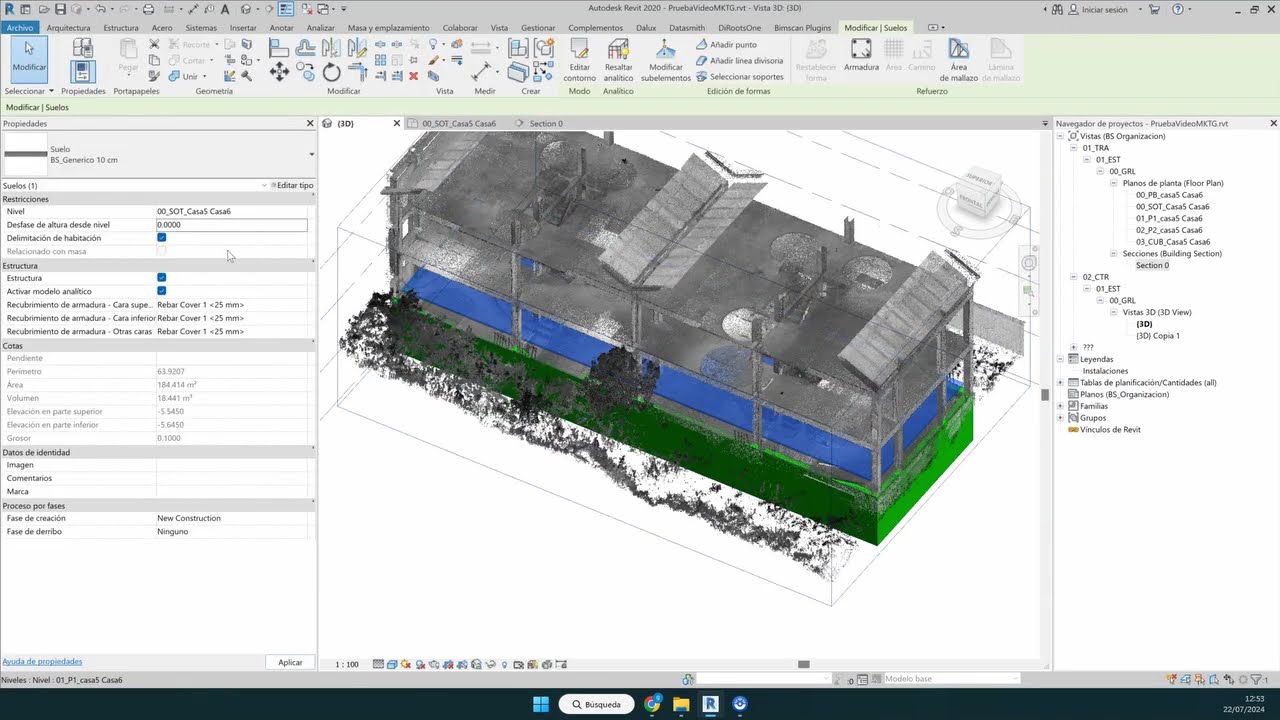The image size is (1280, 720).
Task: Click the Aplicar button
Action: (290, 662)
